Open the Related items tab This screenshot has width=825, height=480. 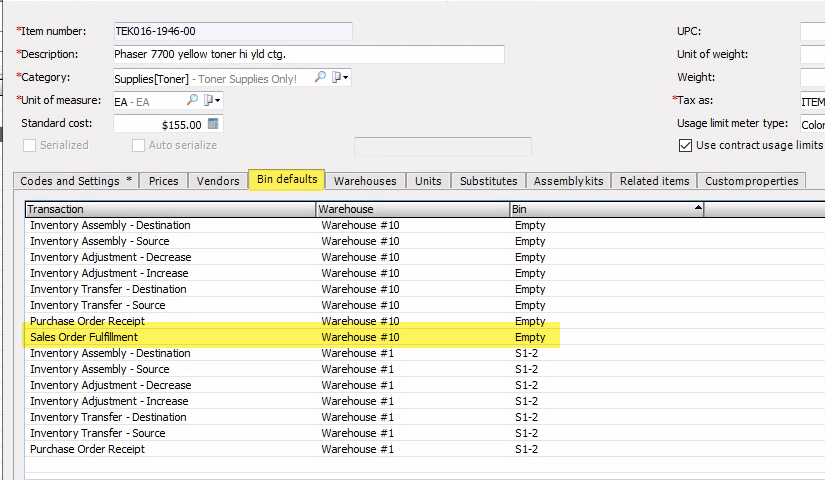[655, 181]
